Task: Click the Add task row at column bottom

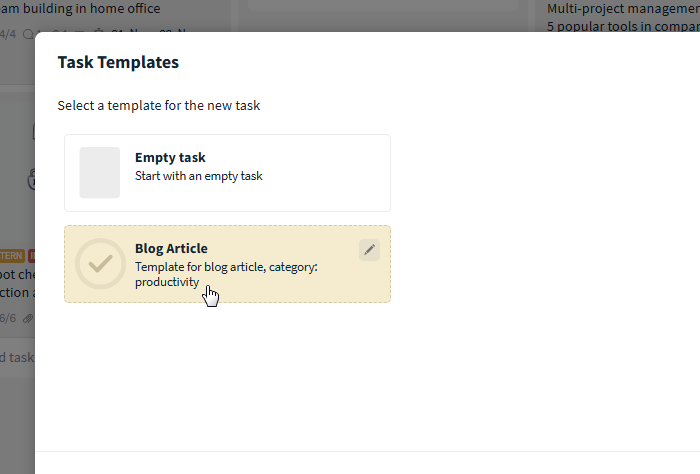Action: (17, 358)
